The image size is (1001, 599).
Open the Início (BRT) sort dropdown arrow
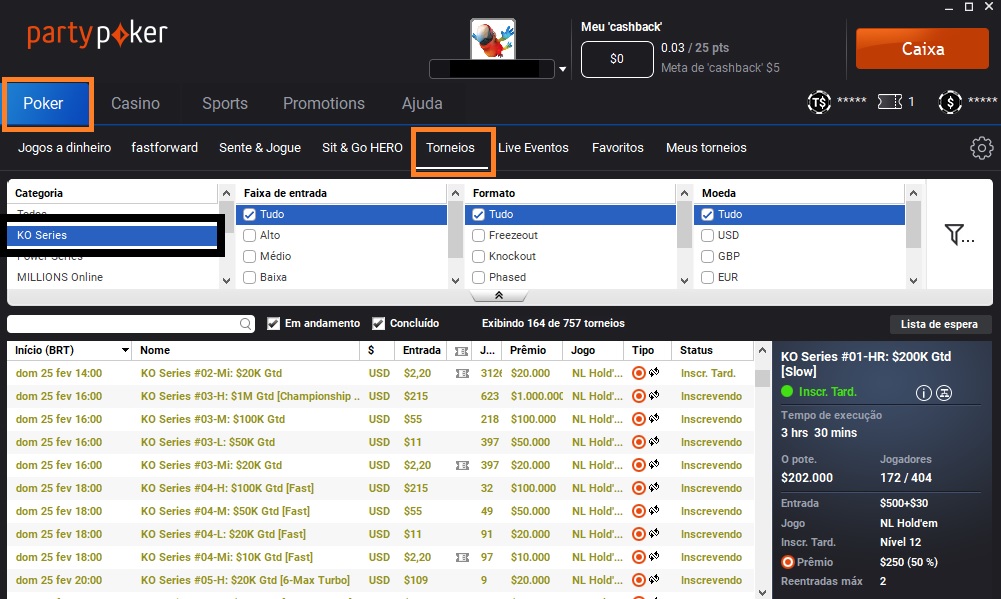pos(125,350)
